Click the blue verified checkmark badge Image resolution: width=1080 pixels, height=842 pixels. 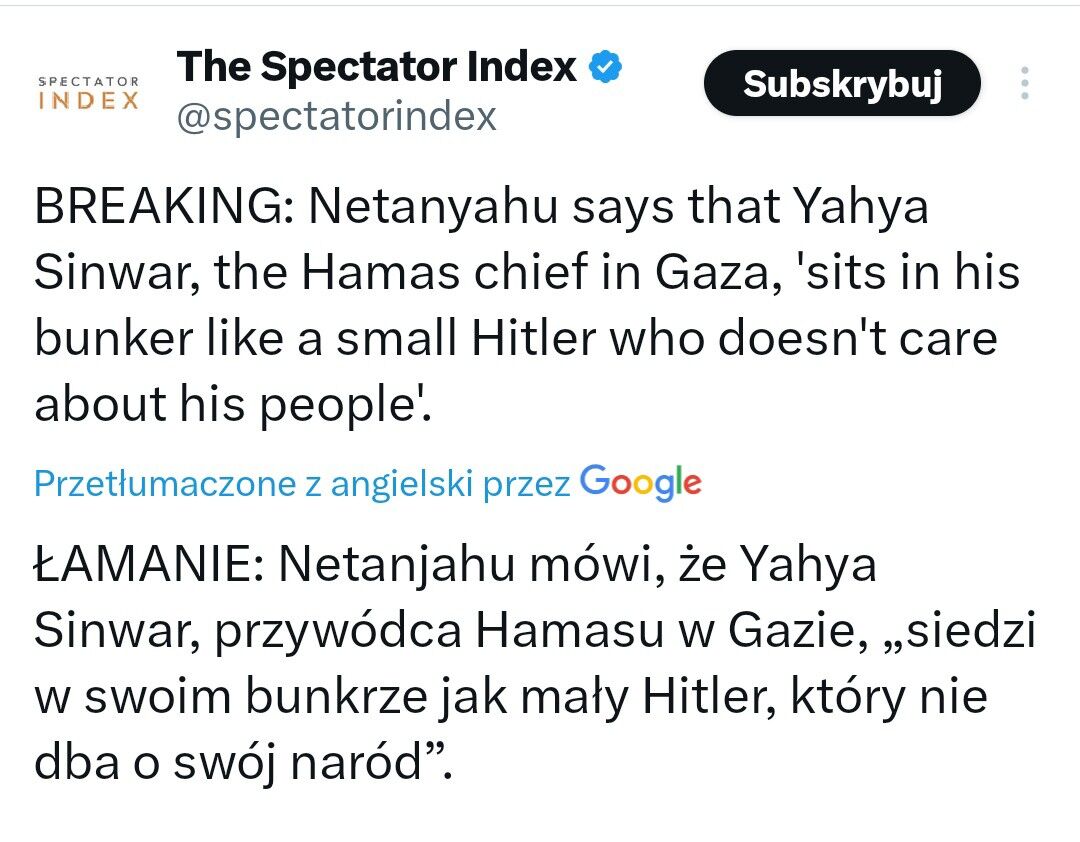[x=606, y=67]
